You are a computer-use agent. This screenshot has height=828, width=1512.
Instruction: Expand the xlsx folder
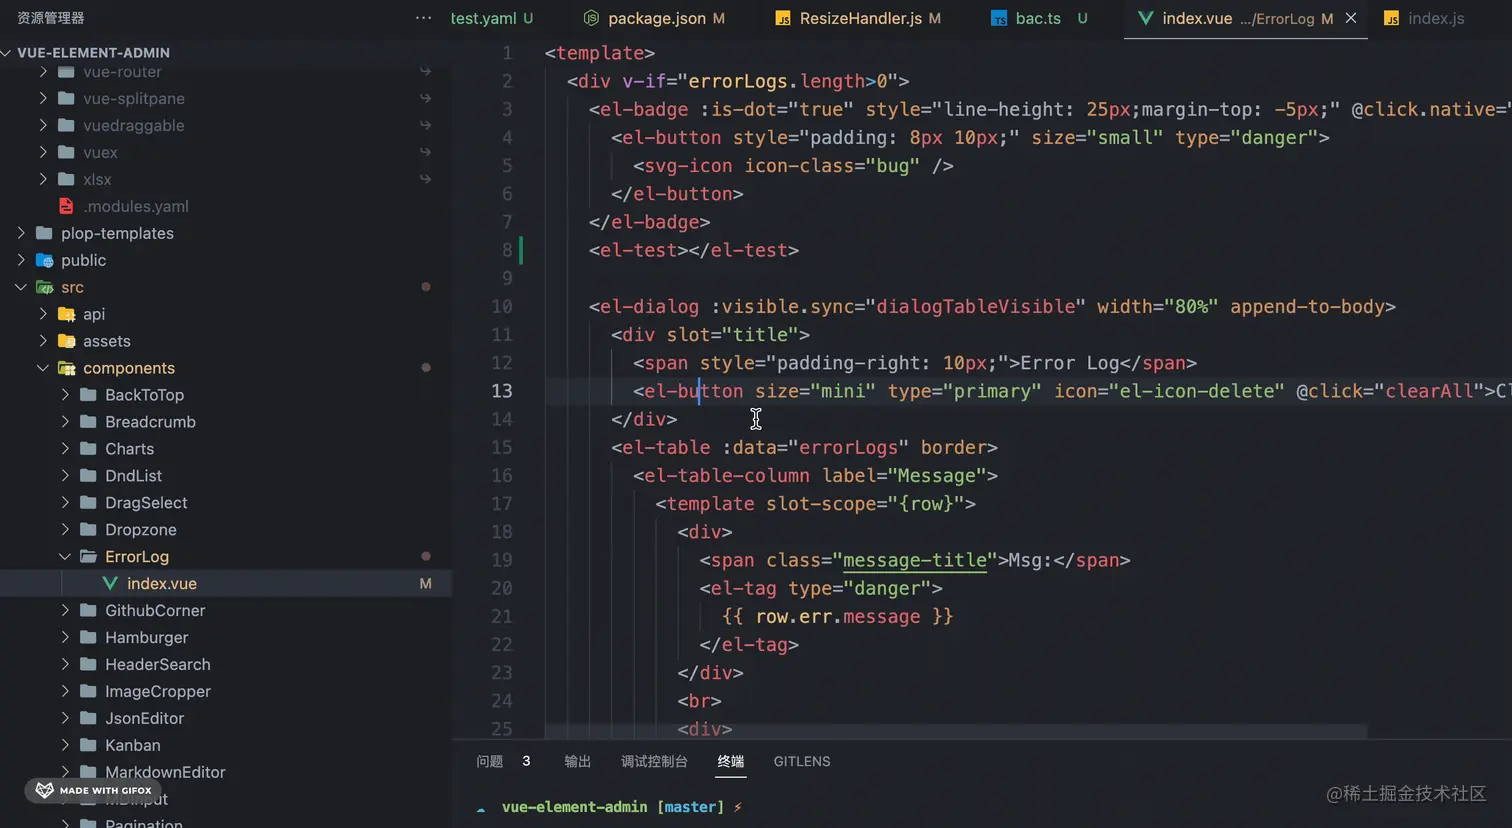point(43,179)
